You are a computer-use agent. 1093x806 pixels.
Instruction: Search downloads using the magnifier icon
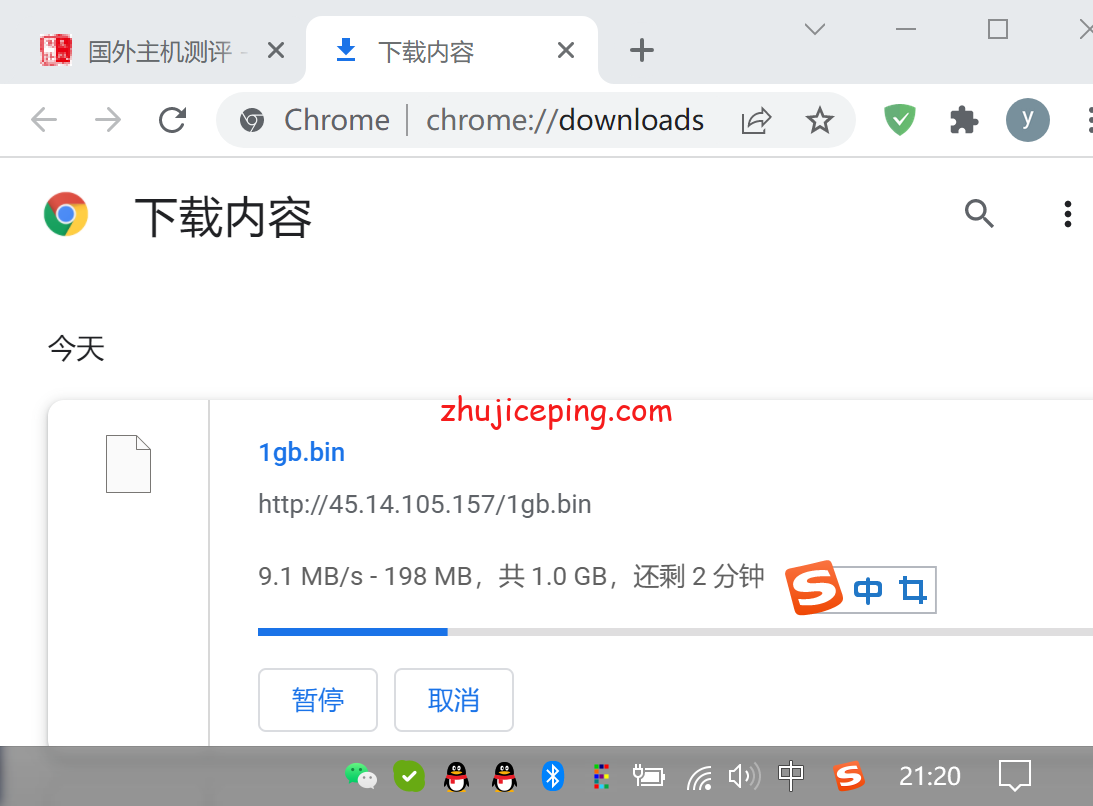(979, 213)
